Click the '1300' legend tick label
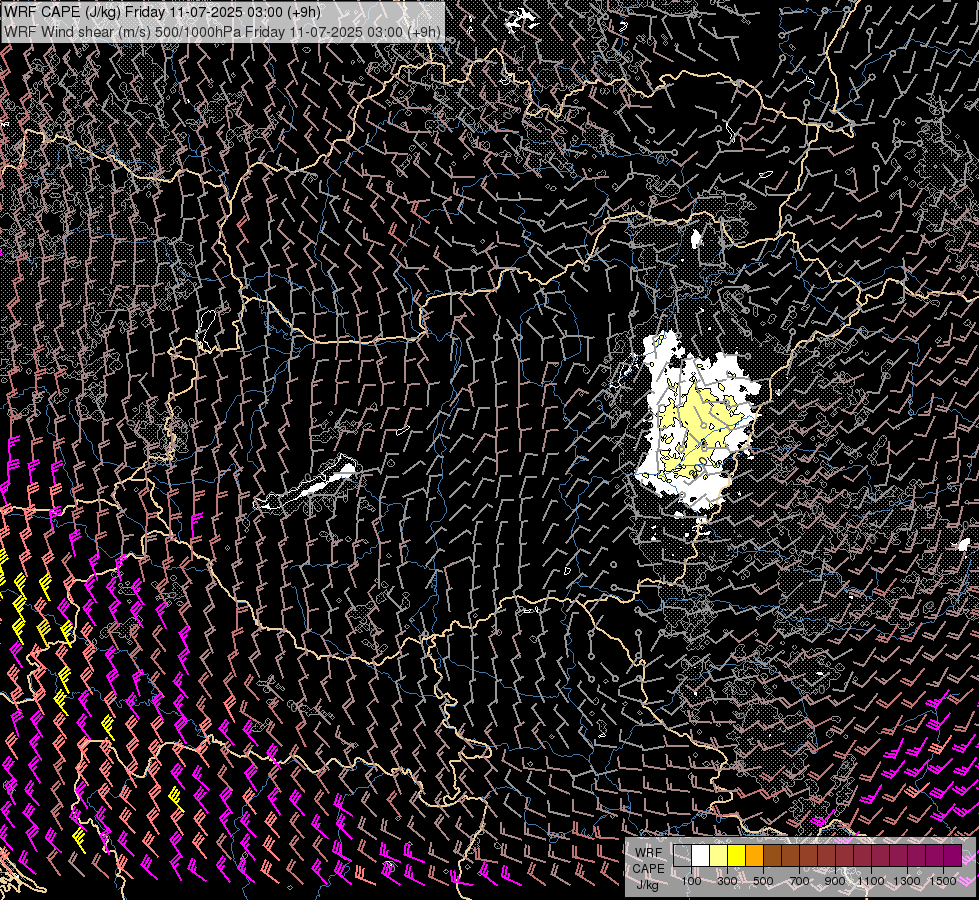 (907, 881)
